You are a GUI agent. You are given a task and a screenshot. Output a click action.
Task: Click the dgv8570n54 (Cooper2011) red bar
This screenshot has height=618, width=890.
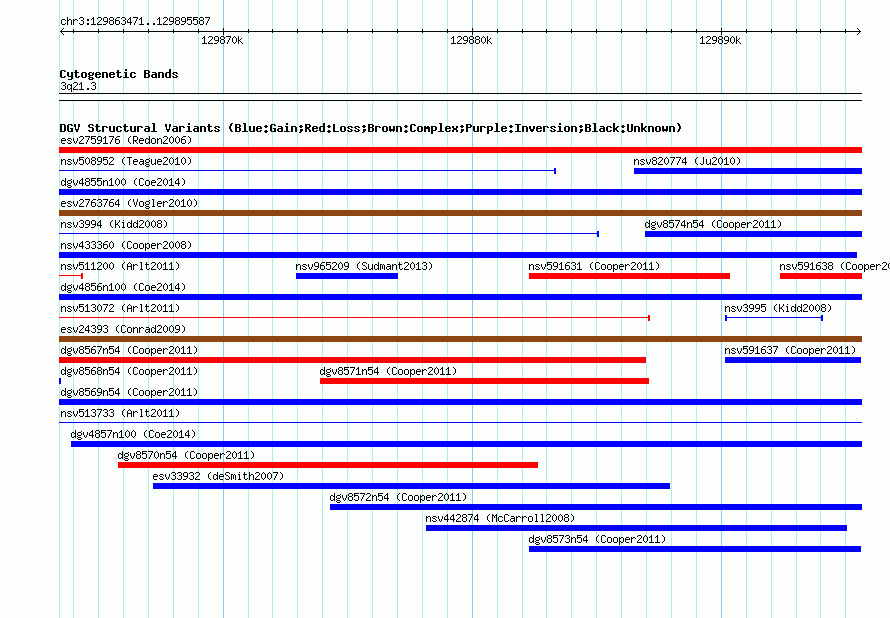[328, 465]
